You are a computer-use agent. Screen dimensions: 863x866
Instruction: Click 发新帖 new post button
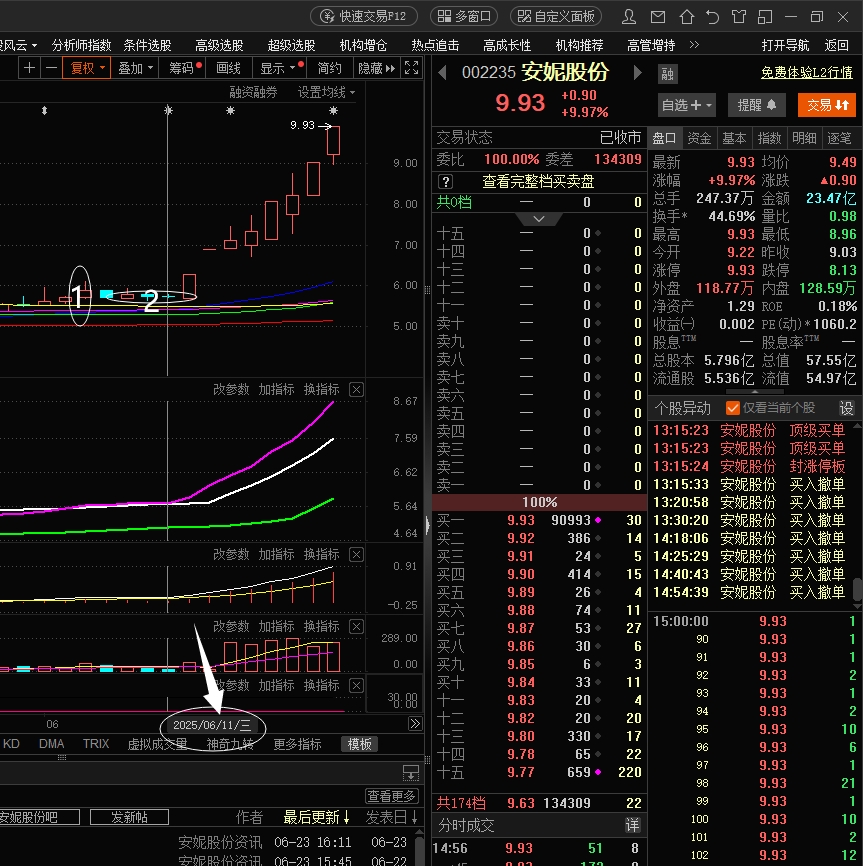click(129, 817)
